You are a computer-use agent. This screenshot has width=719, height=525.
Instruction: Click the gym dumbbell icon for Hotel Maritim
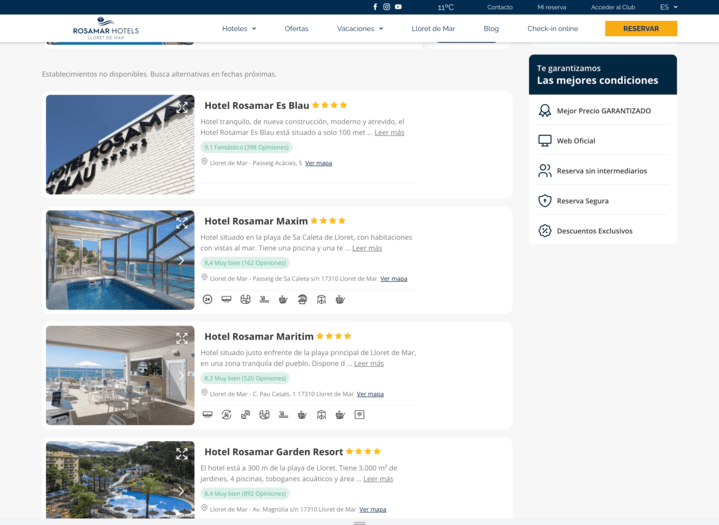click(x=245, y=414)
